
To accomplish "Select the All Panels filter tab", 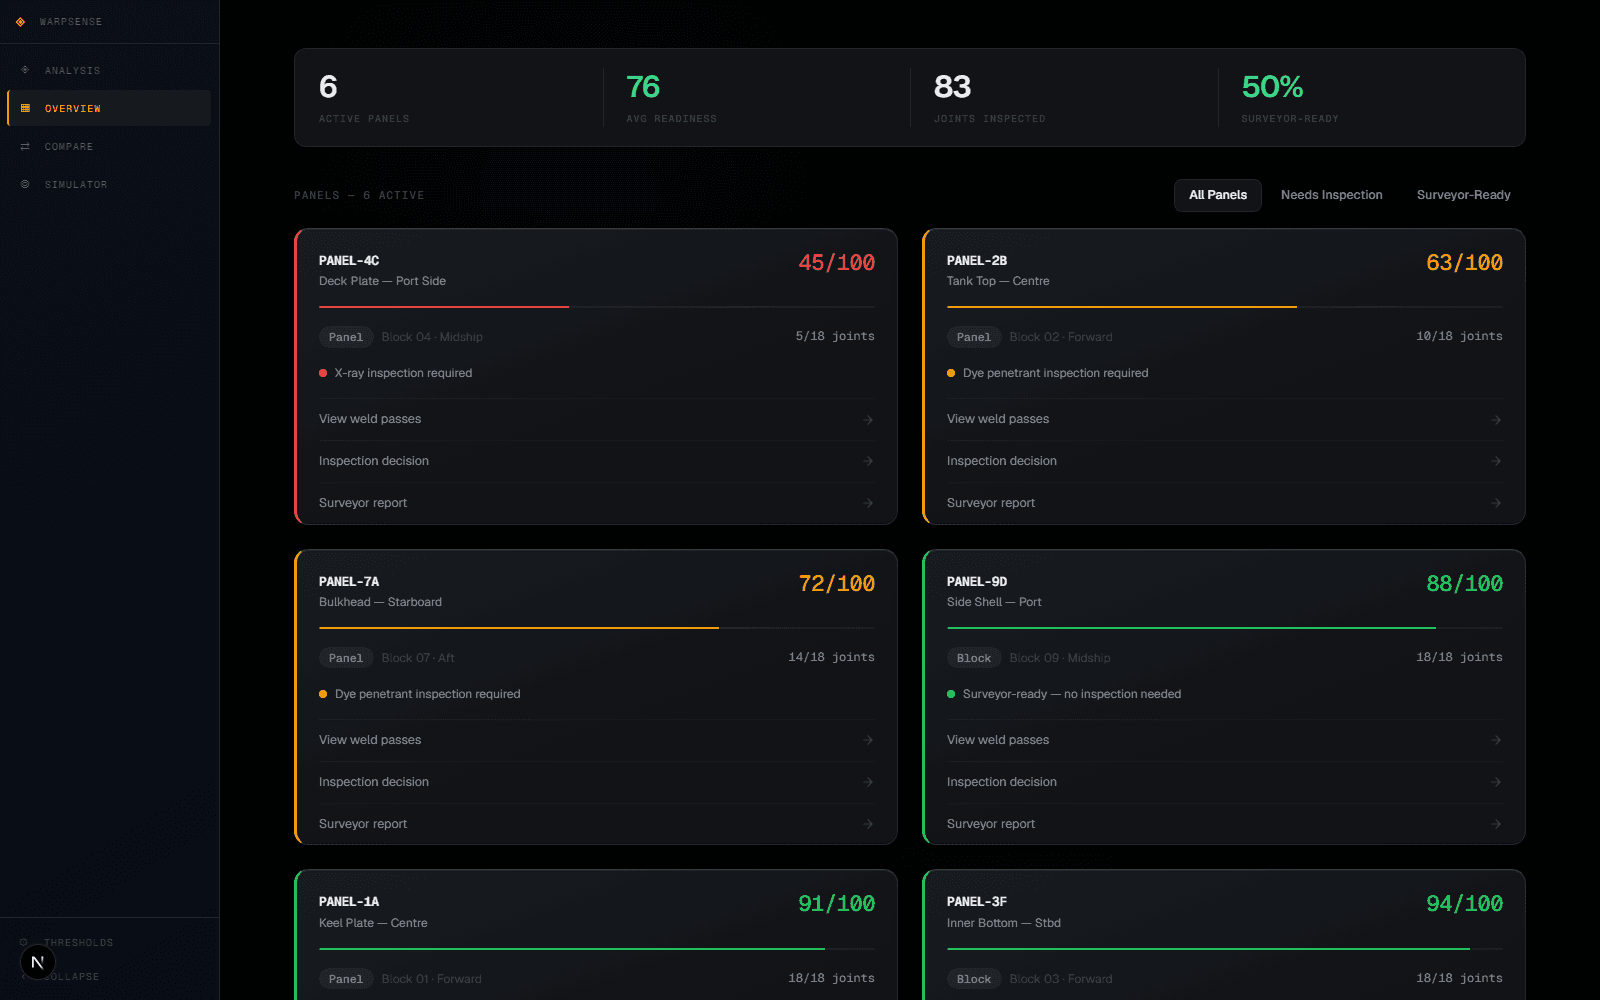I will (1218, 195).
